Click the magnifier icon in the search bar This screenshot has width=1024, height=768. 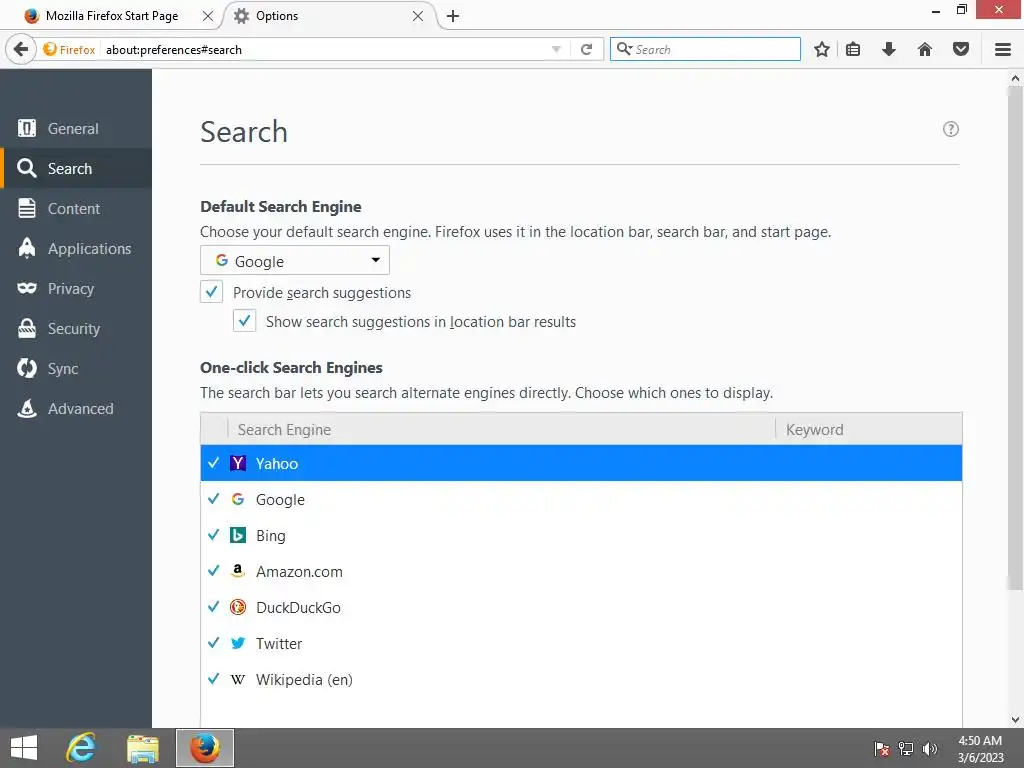pos(624,49)
